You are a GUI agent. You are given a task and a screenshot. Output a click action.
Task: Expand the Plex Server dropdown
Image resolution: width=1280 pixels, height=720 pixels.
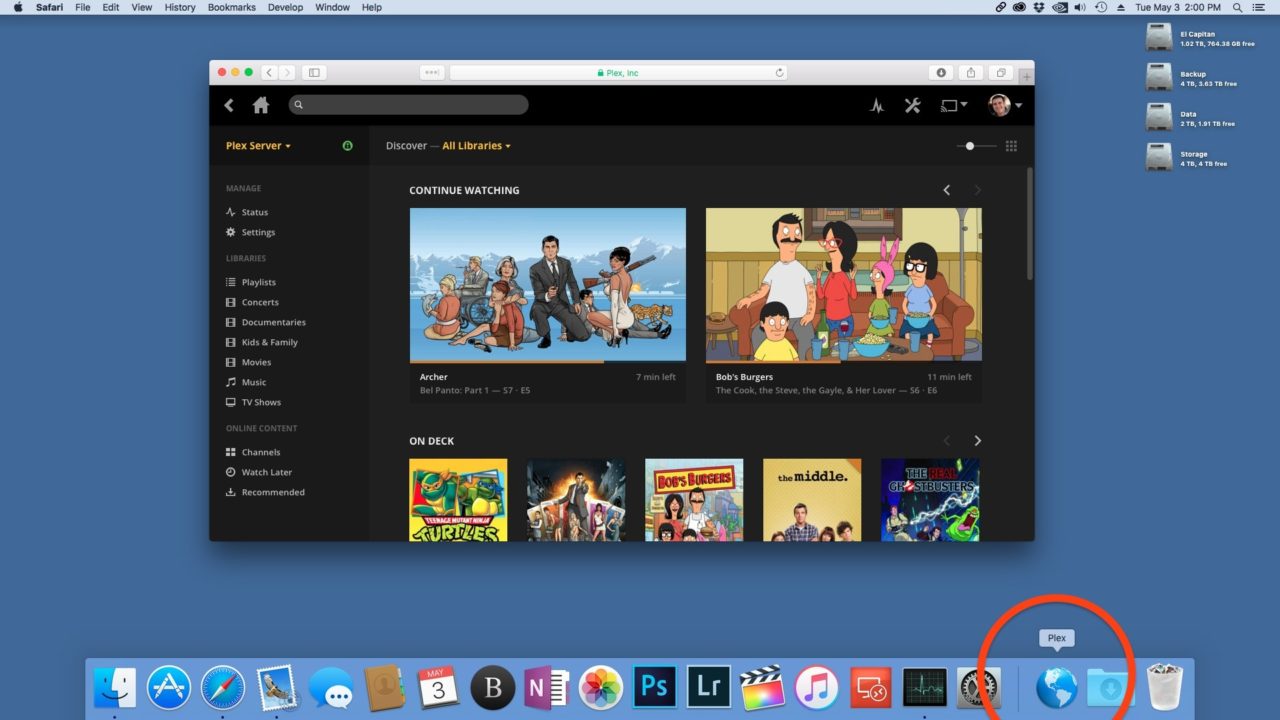tap(258, 146)
